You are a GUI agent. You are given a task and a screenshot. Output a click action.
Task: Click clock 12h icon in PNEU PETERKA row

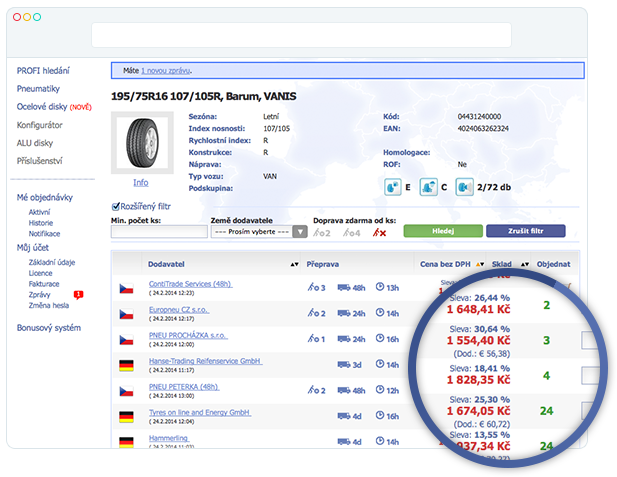(387, 390)
